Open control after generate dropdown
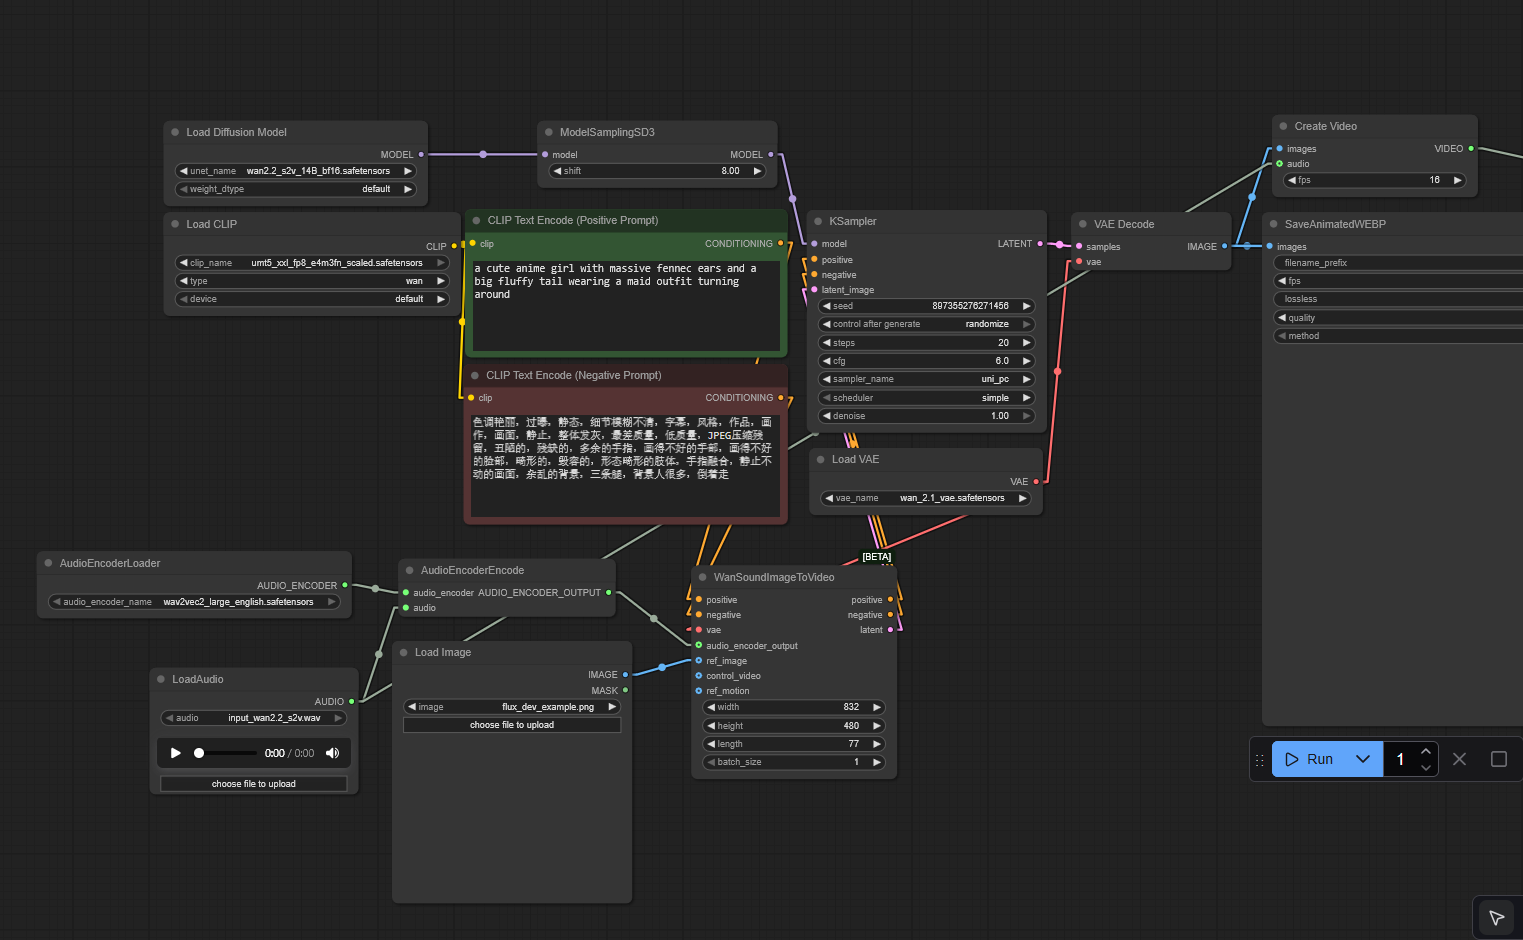 (x=927, y=324)
